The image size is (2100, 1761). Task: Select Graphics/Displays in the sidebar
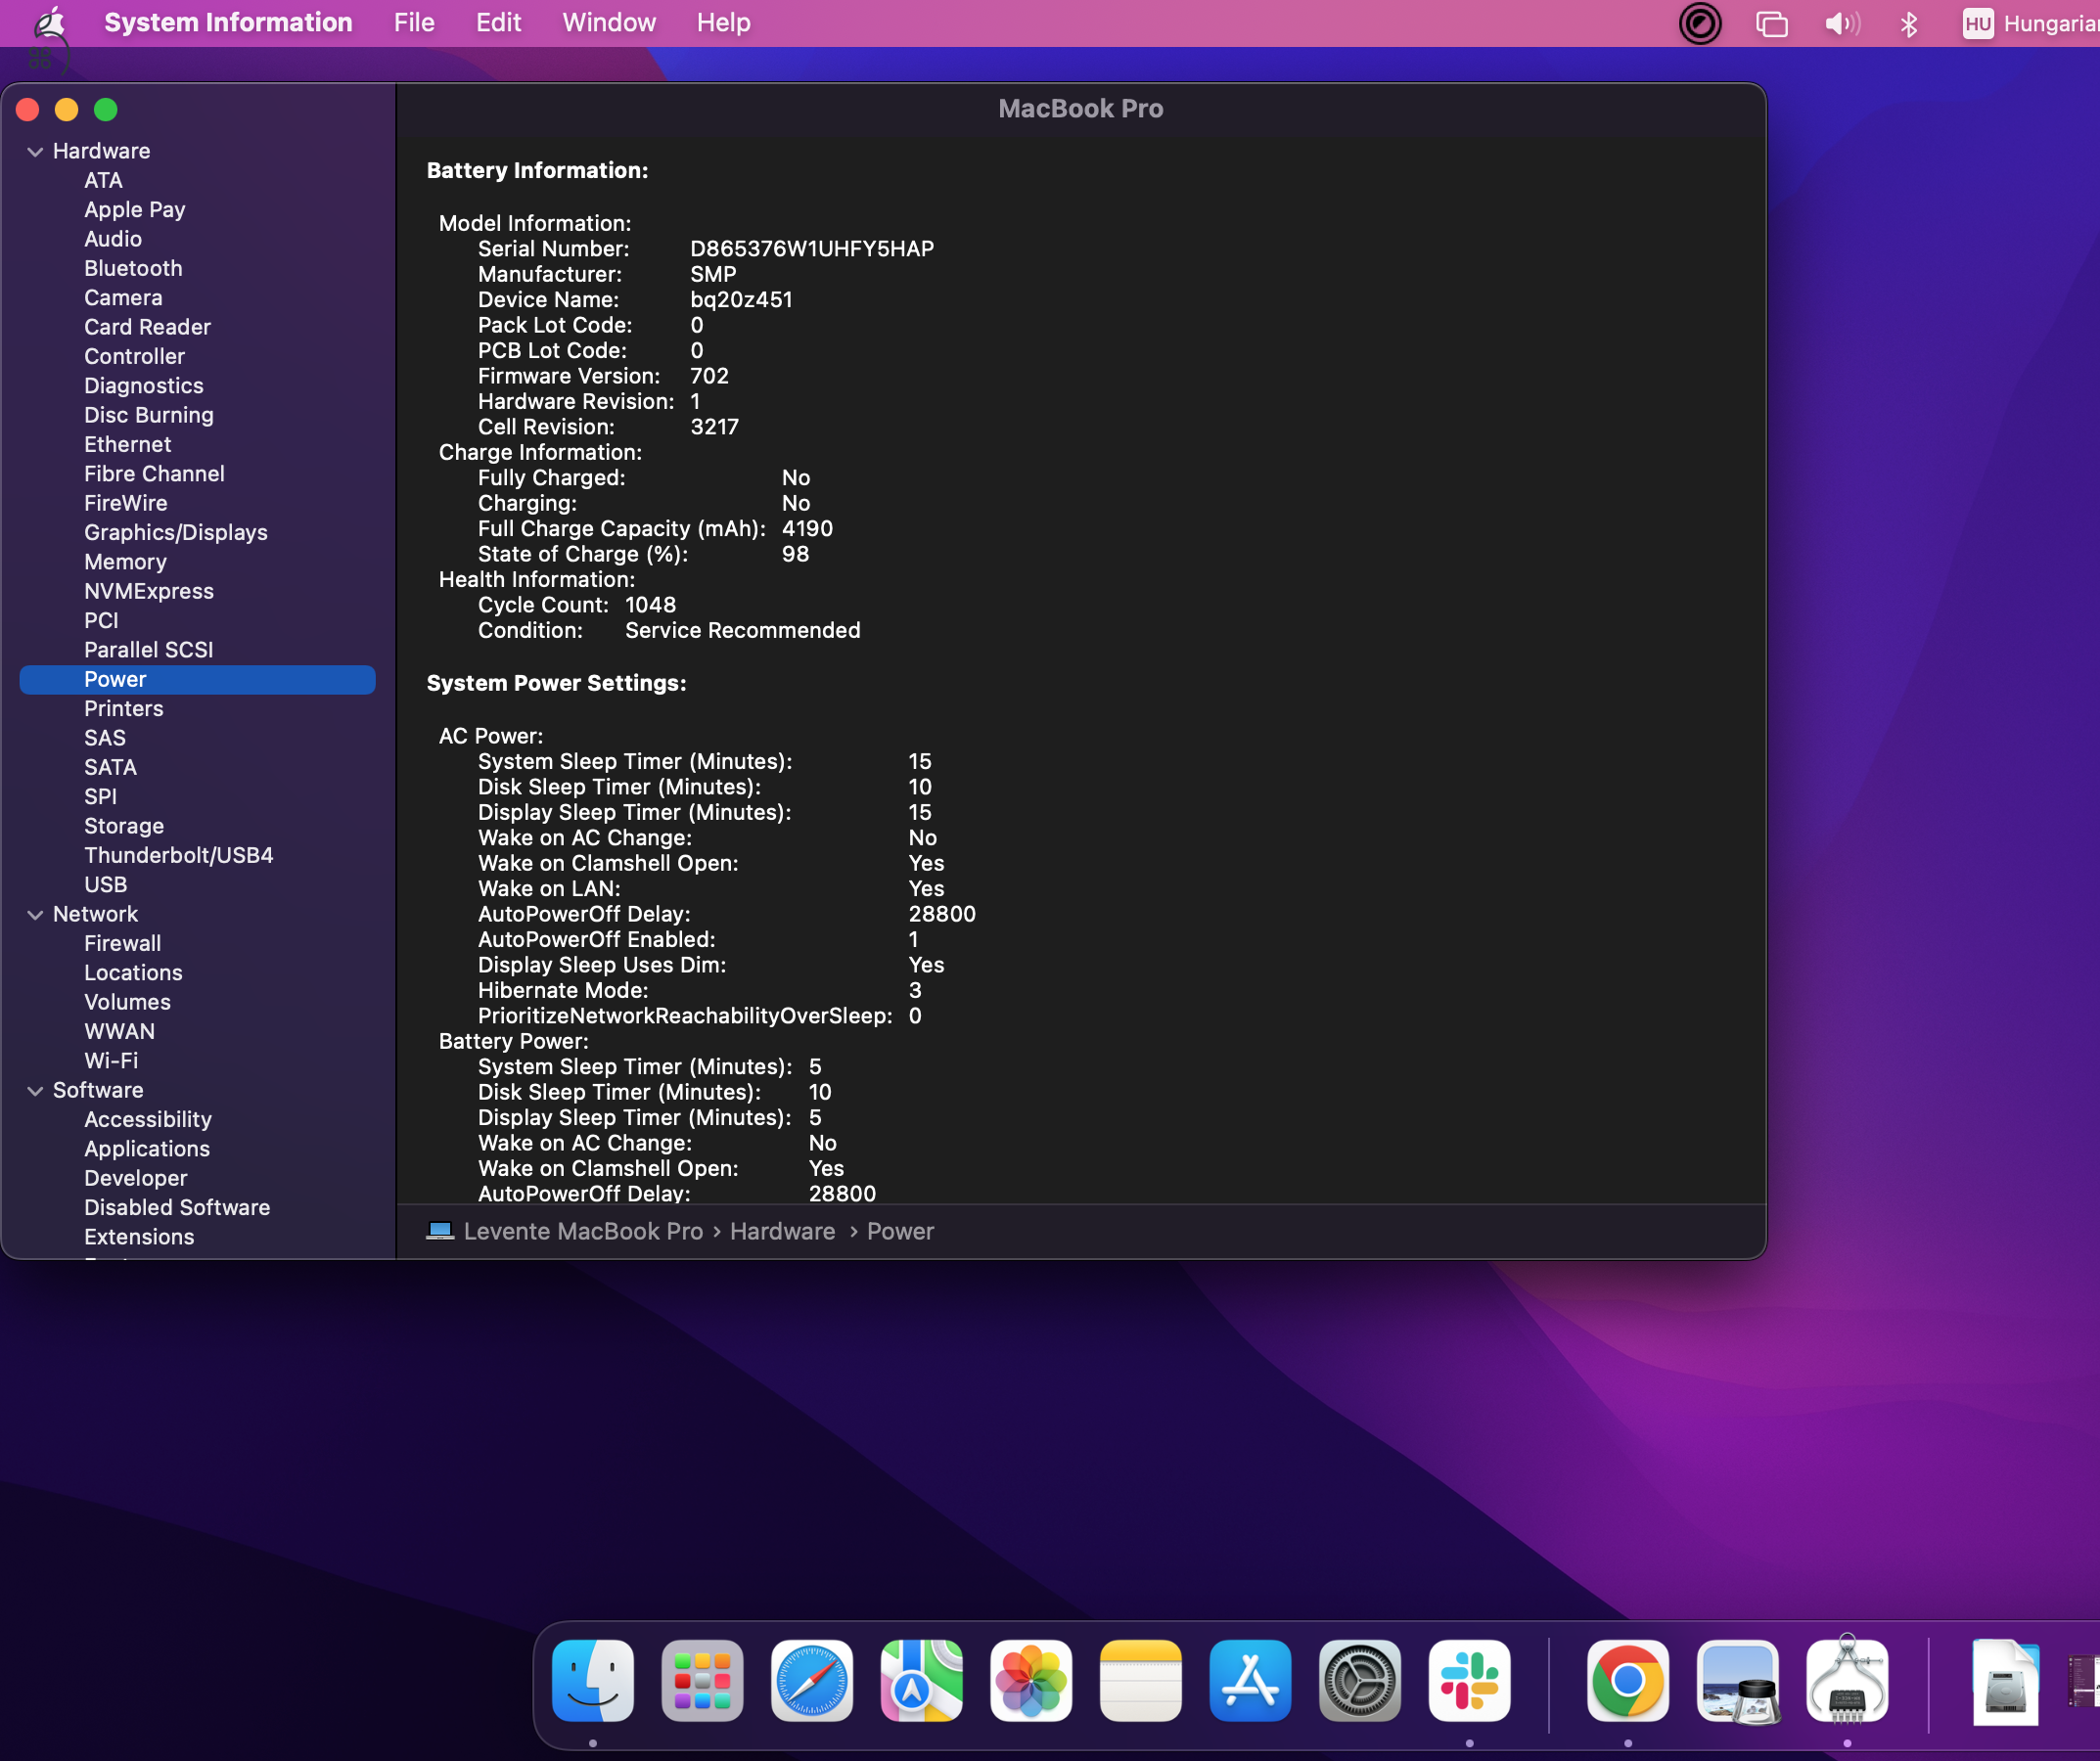pos(176,533)
